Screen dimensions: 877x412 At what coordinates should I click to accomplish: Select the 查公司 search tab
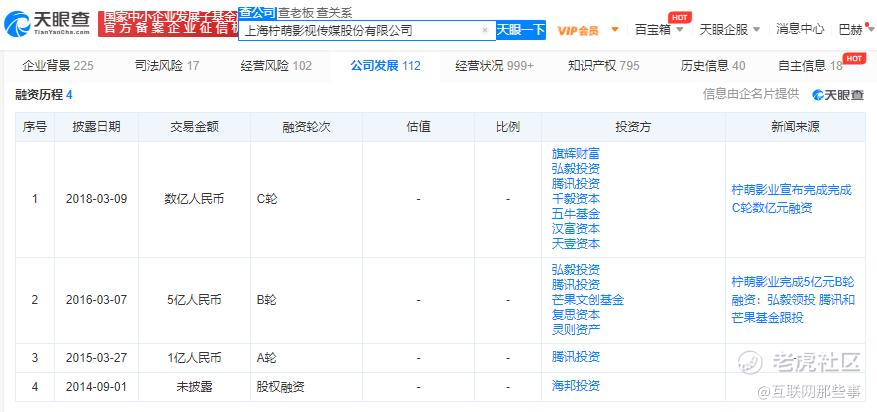(x=257, y=12)
